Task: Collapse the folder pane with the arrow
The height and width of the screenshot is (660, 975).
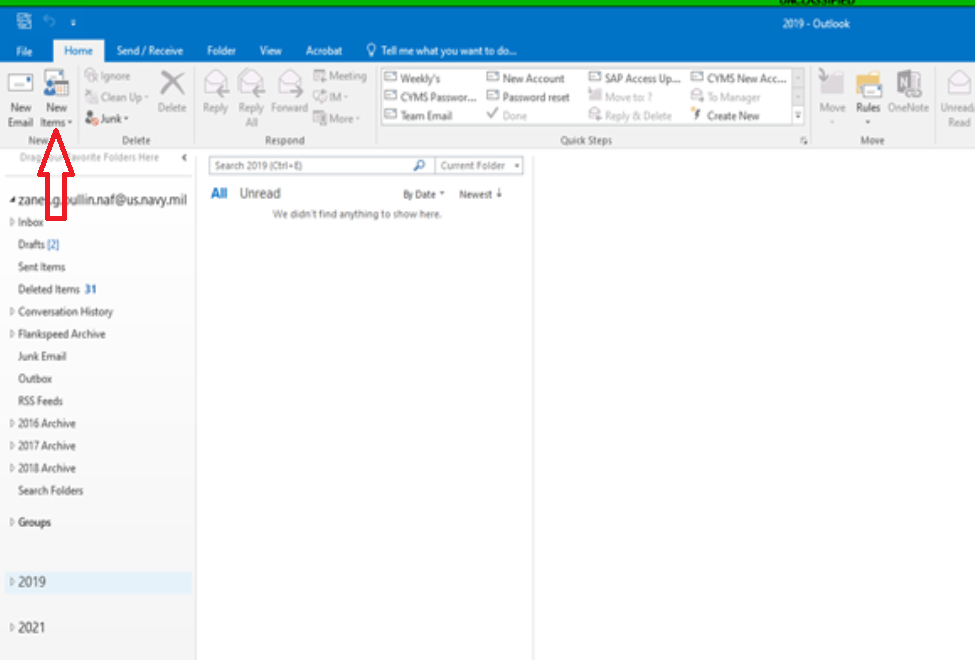Action: pyautogui.click(x=183, y=157)
